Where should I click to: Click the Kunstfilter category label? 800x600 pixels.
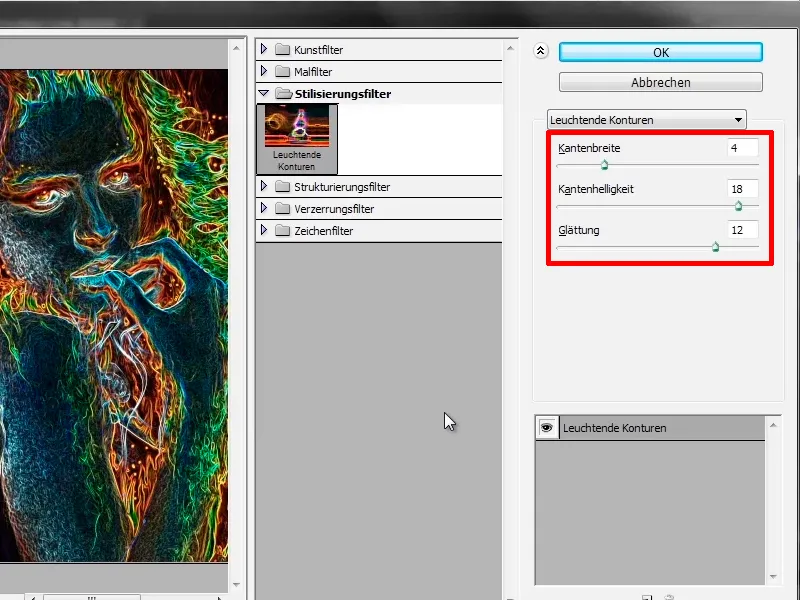coord(318,50)
